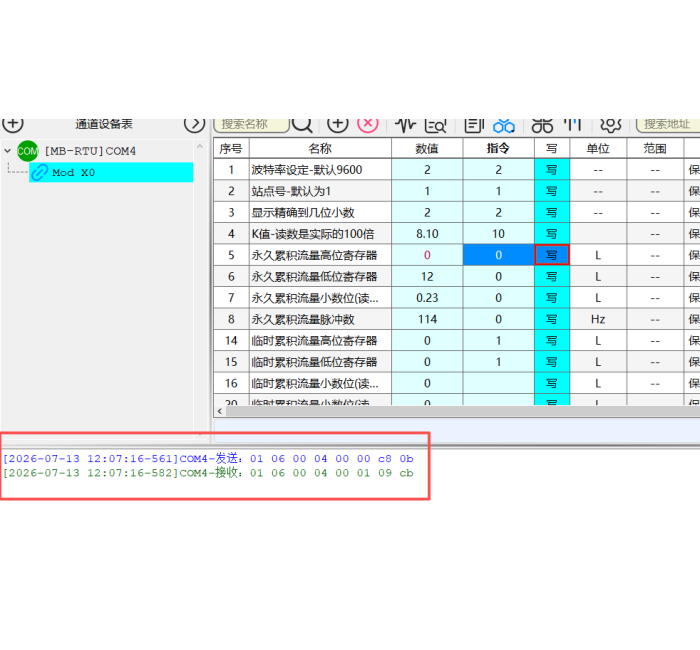Select the name cell 站点号-默认为1
Image resolution: width=700 pixels, height=650 pixels.
pos(320,191)
